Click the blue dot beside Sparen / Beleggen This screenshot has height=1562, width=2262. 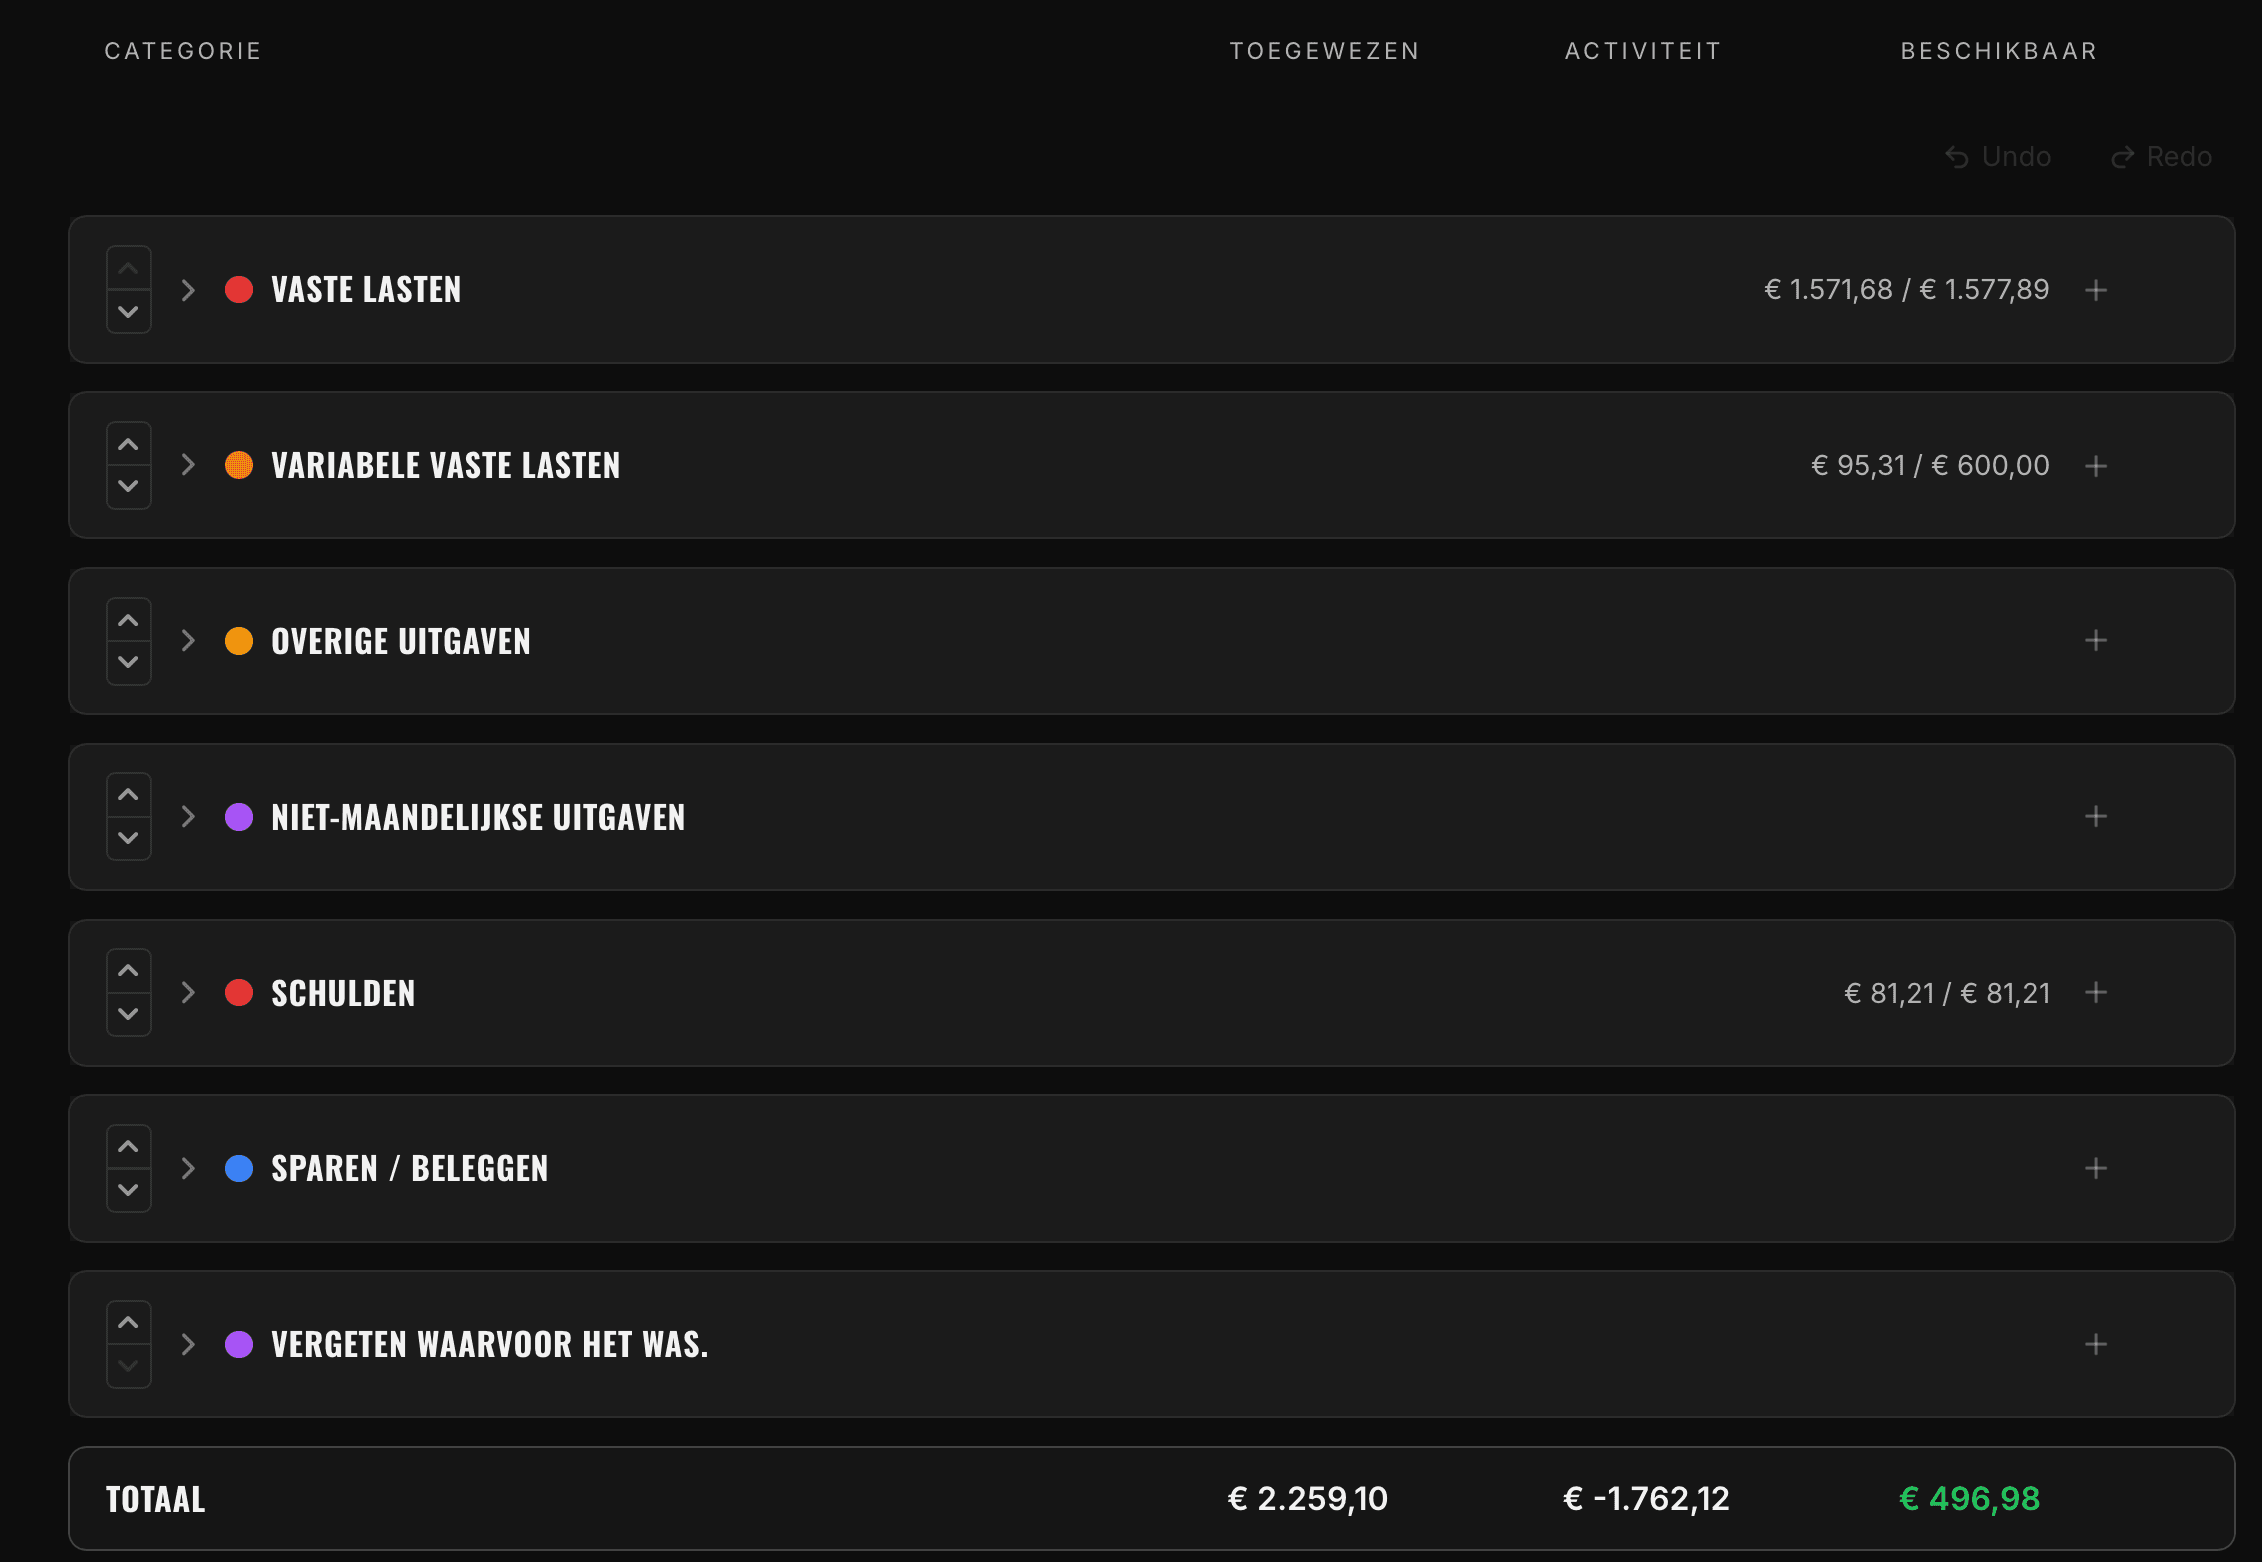[239, 1168]
